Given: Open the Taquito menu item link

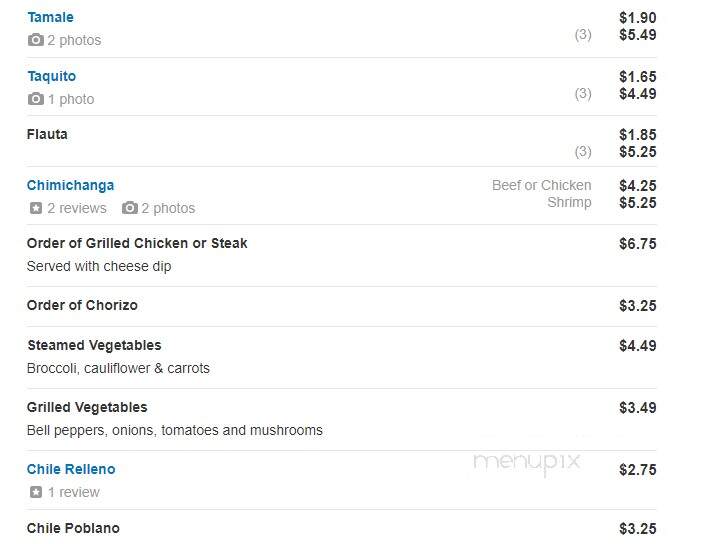Looking at the screenshot, I should [51, 76].
